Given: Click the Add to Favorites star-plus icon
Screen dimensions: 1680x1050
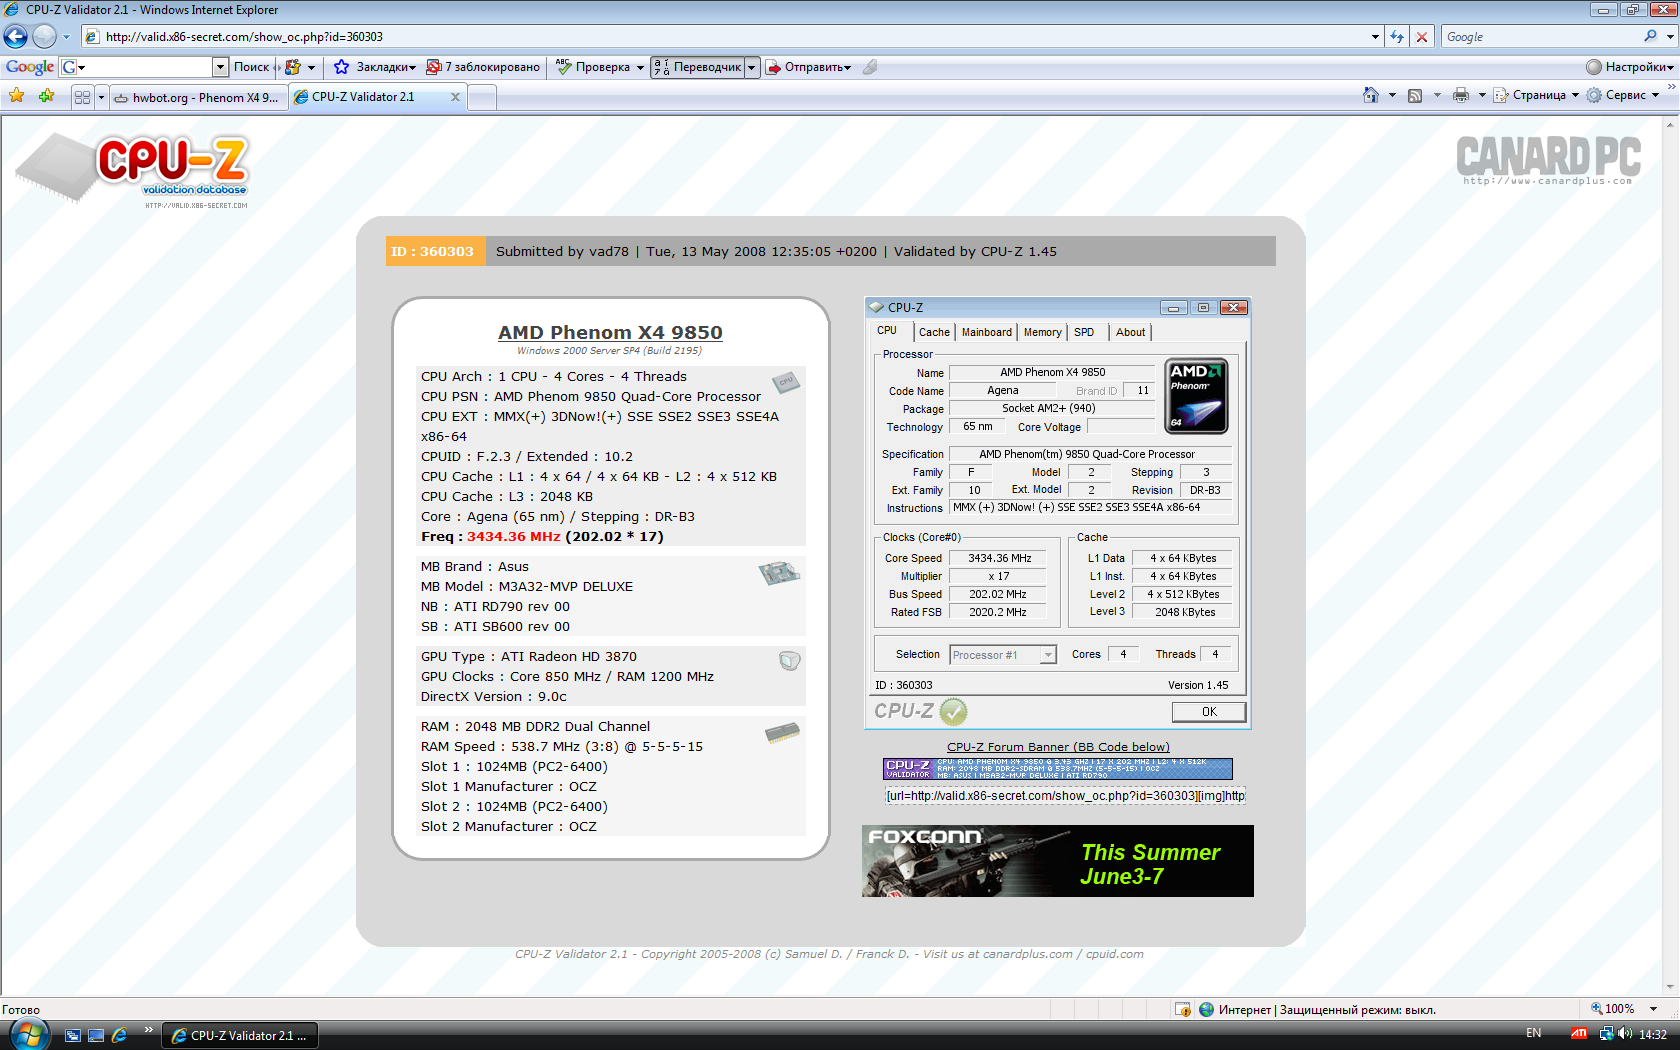Looking at the screenshot, I should pyautogui.click(x=46, y=96).
